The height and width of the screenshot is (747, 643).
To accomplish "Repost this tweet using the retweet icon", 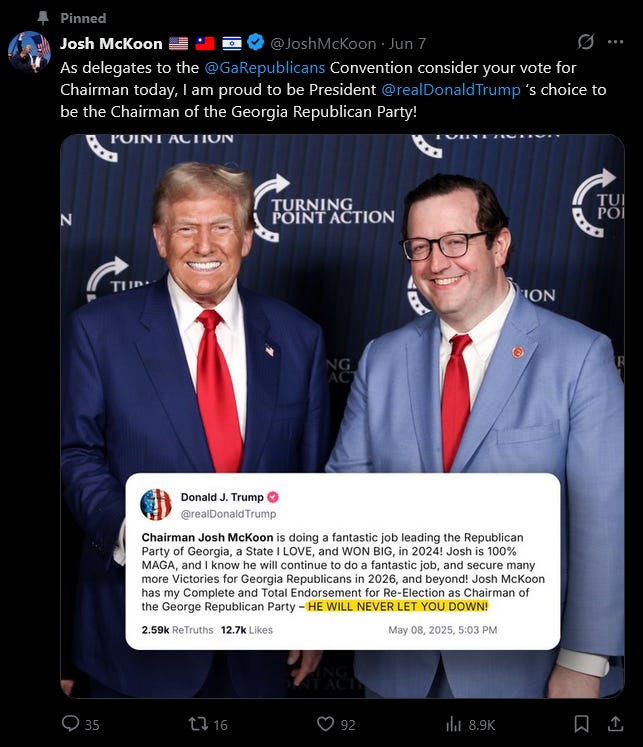I will [198, 724].
